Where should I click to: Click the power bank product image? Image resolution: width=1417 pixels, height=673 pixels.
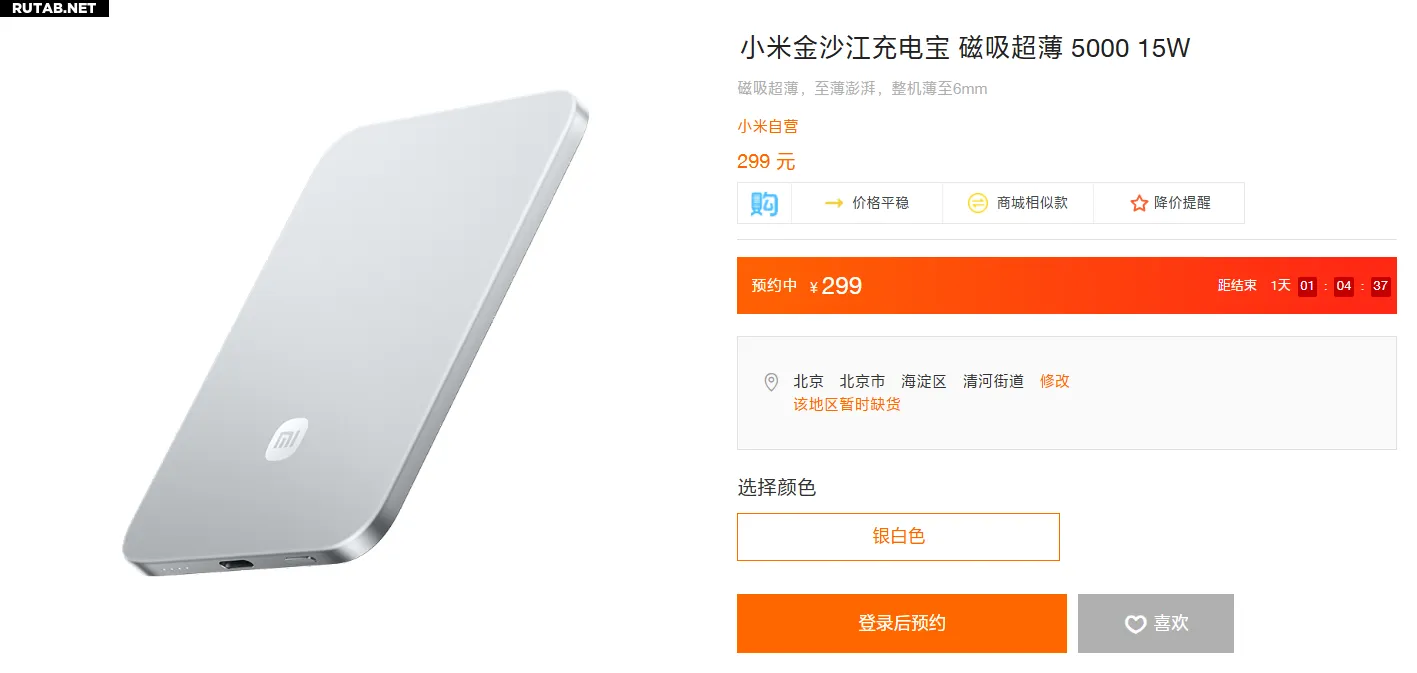tap(355, 334)
